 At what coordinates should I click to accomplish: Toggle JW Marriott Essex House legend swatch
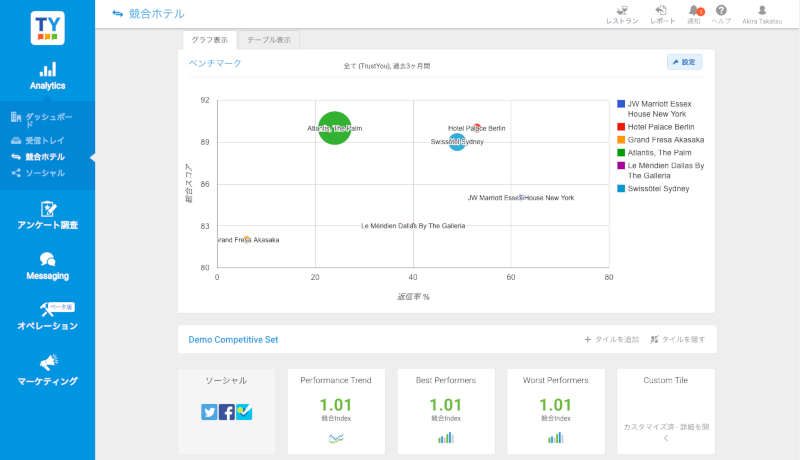point(621,104)
